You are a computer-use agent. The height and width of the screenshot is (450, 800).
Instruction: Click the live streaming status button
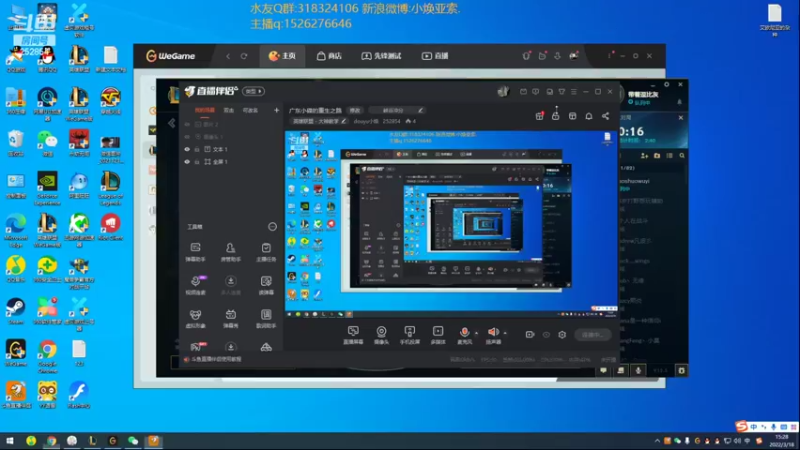coord(592,335)
